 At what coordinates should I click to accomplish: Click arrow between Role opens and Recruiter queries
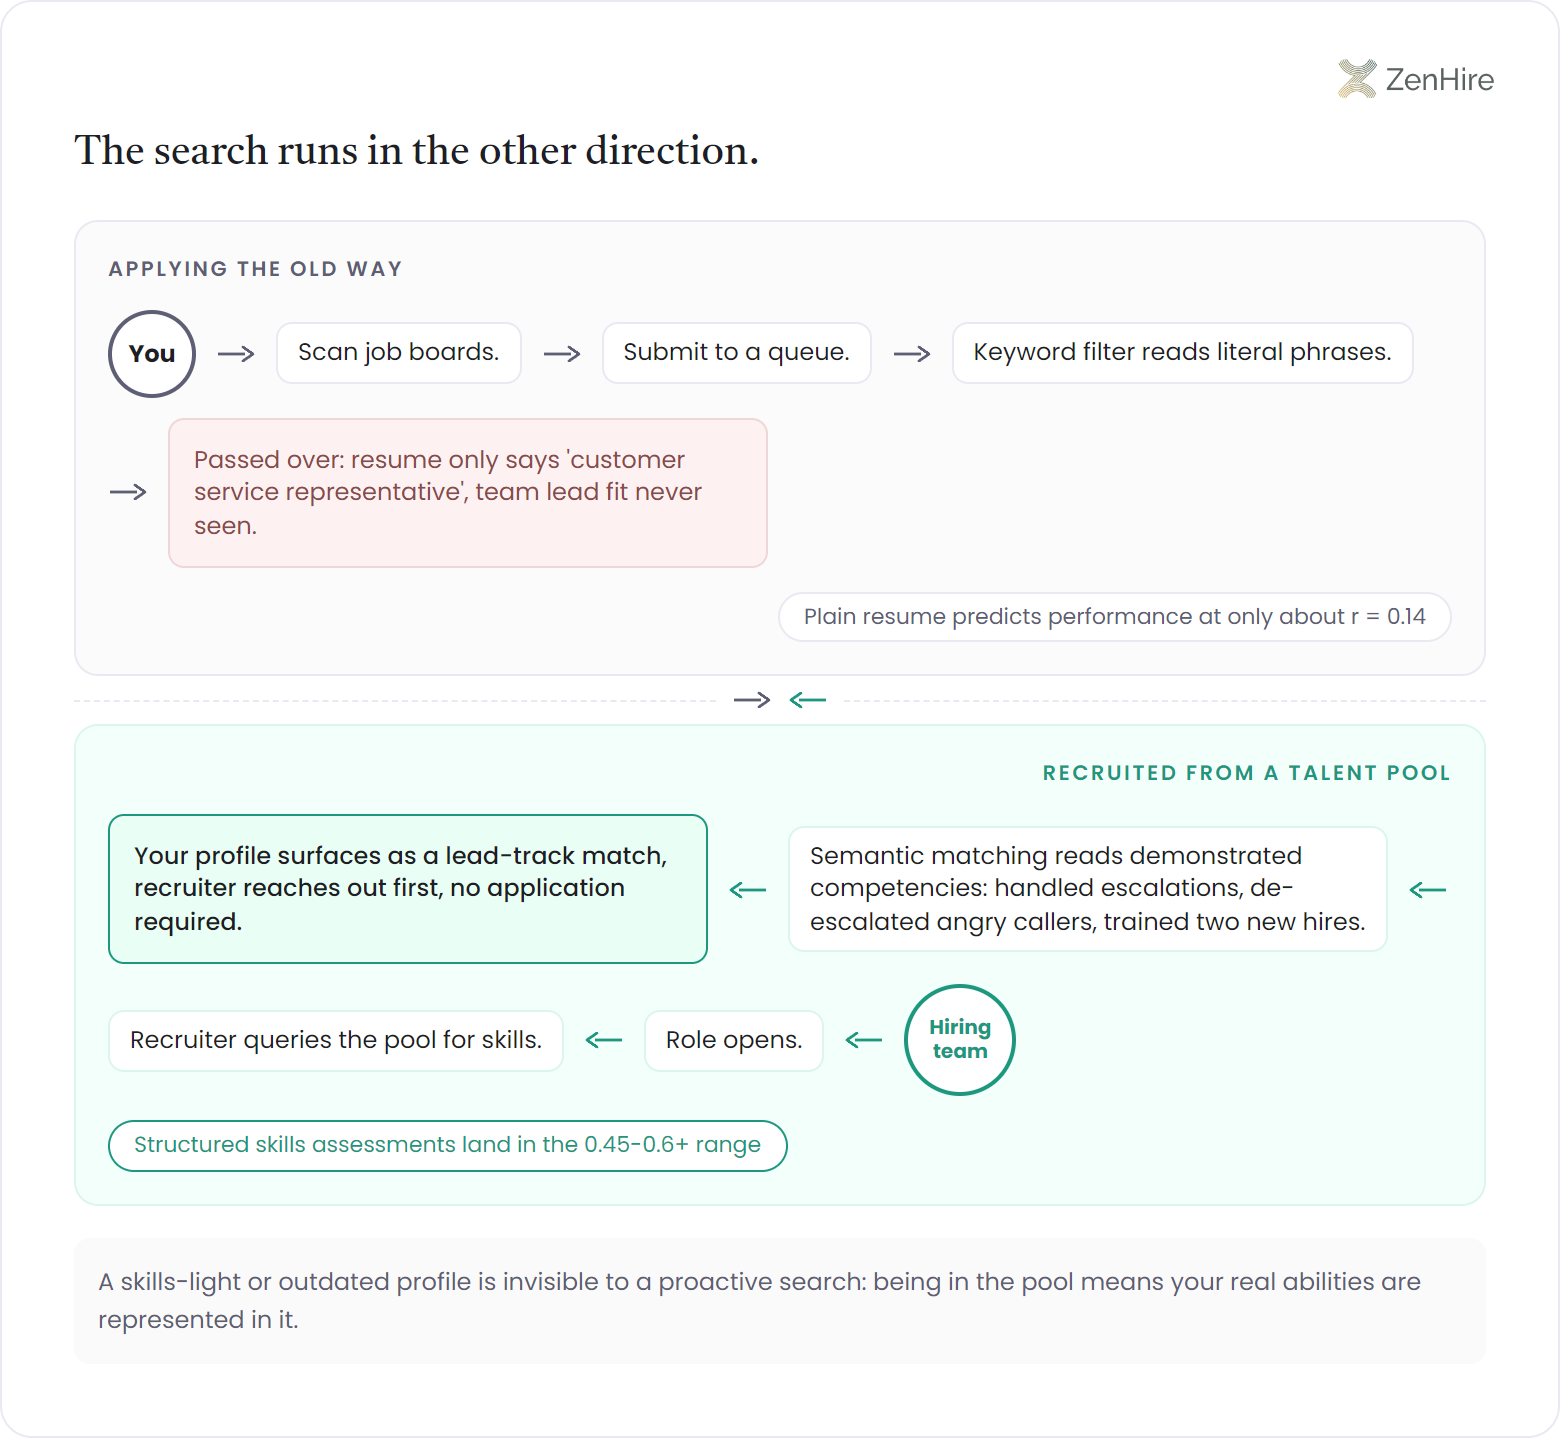604,1040
